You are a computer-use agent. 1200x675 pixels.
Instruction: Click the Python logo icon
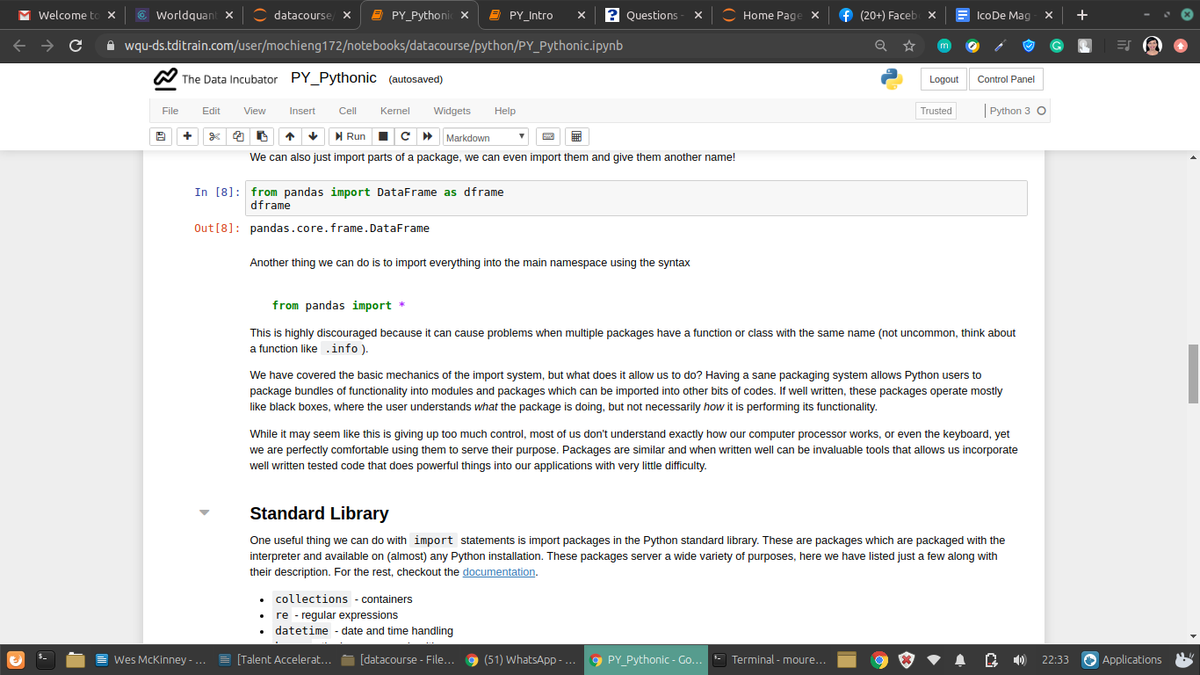point(892,79)
